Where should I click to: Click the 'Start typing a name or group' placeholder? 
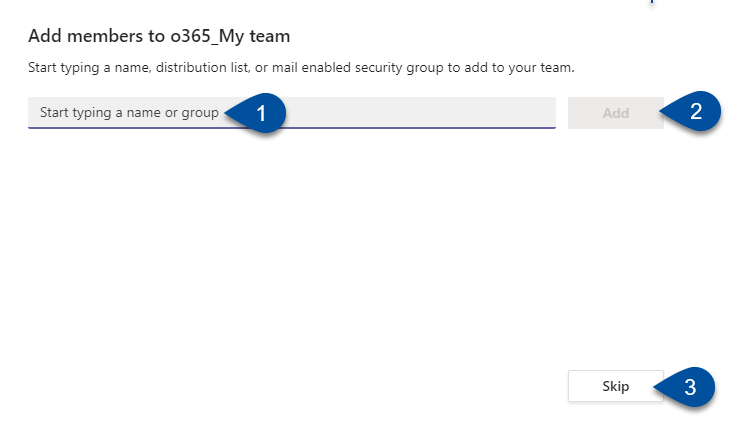[x=129, y=113]
